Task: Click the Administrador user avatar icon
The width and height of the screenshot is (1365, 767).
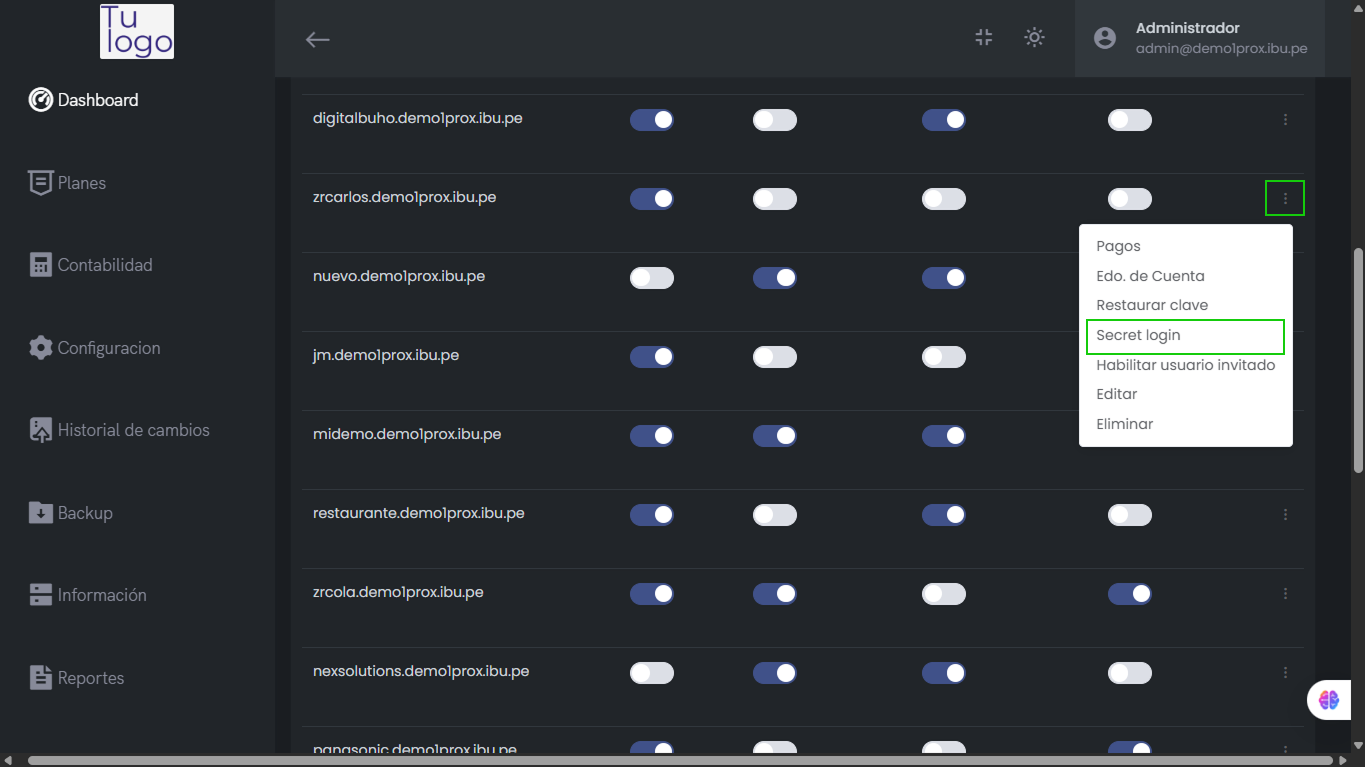Action: point(1105,38)
